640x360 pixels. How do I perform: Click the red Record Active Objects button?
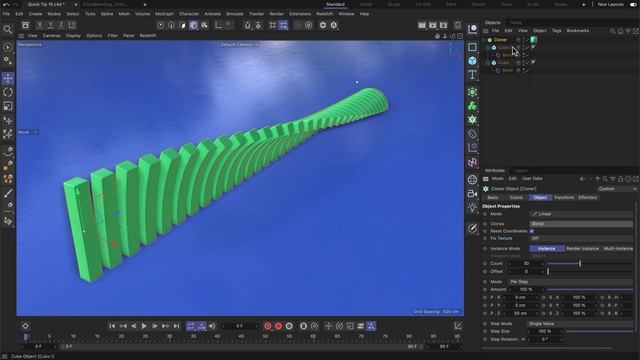[268, 326]
